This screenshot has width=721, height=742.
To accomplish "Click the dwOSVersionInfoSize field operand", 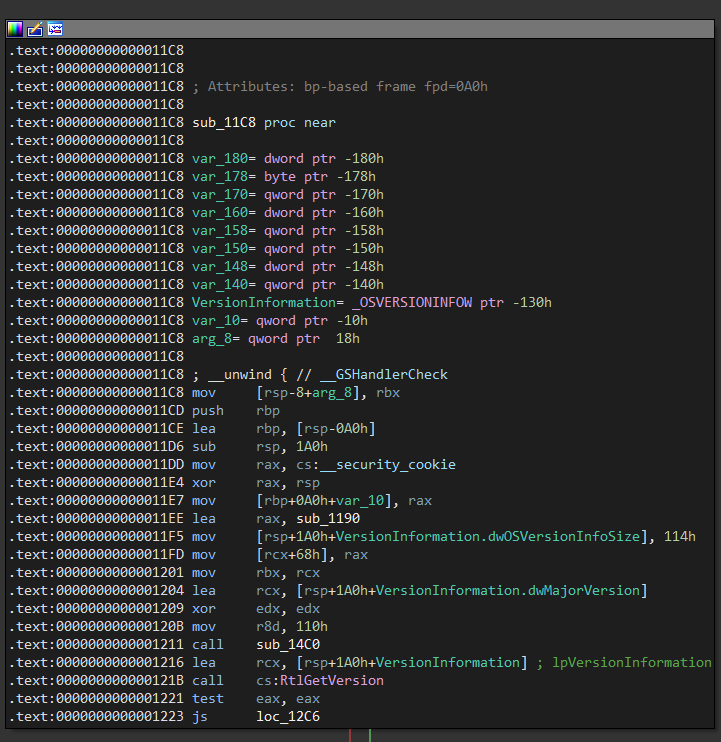I will pyautogui.click(x=451, y=536).
